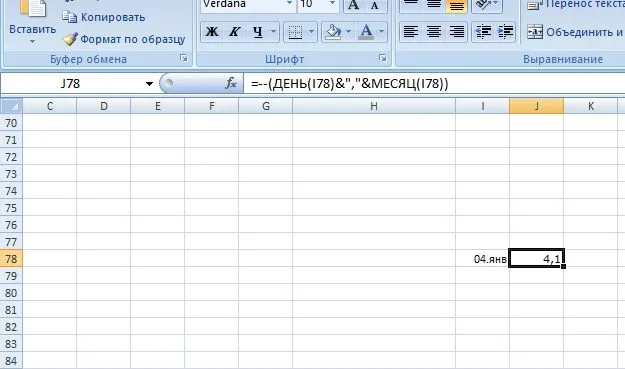Select column E header
This screenshot has width=625, height=369.
coord(157,106)
